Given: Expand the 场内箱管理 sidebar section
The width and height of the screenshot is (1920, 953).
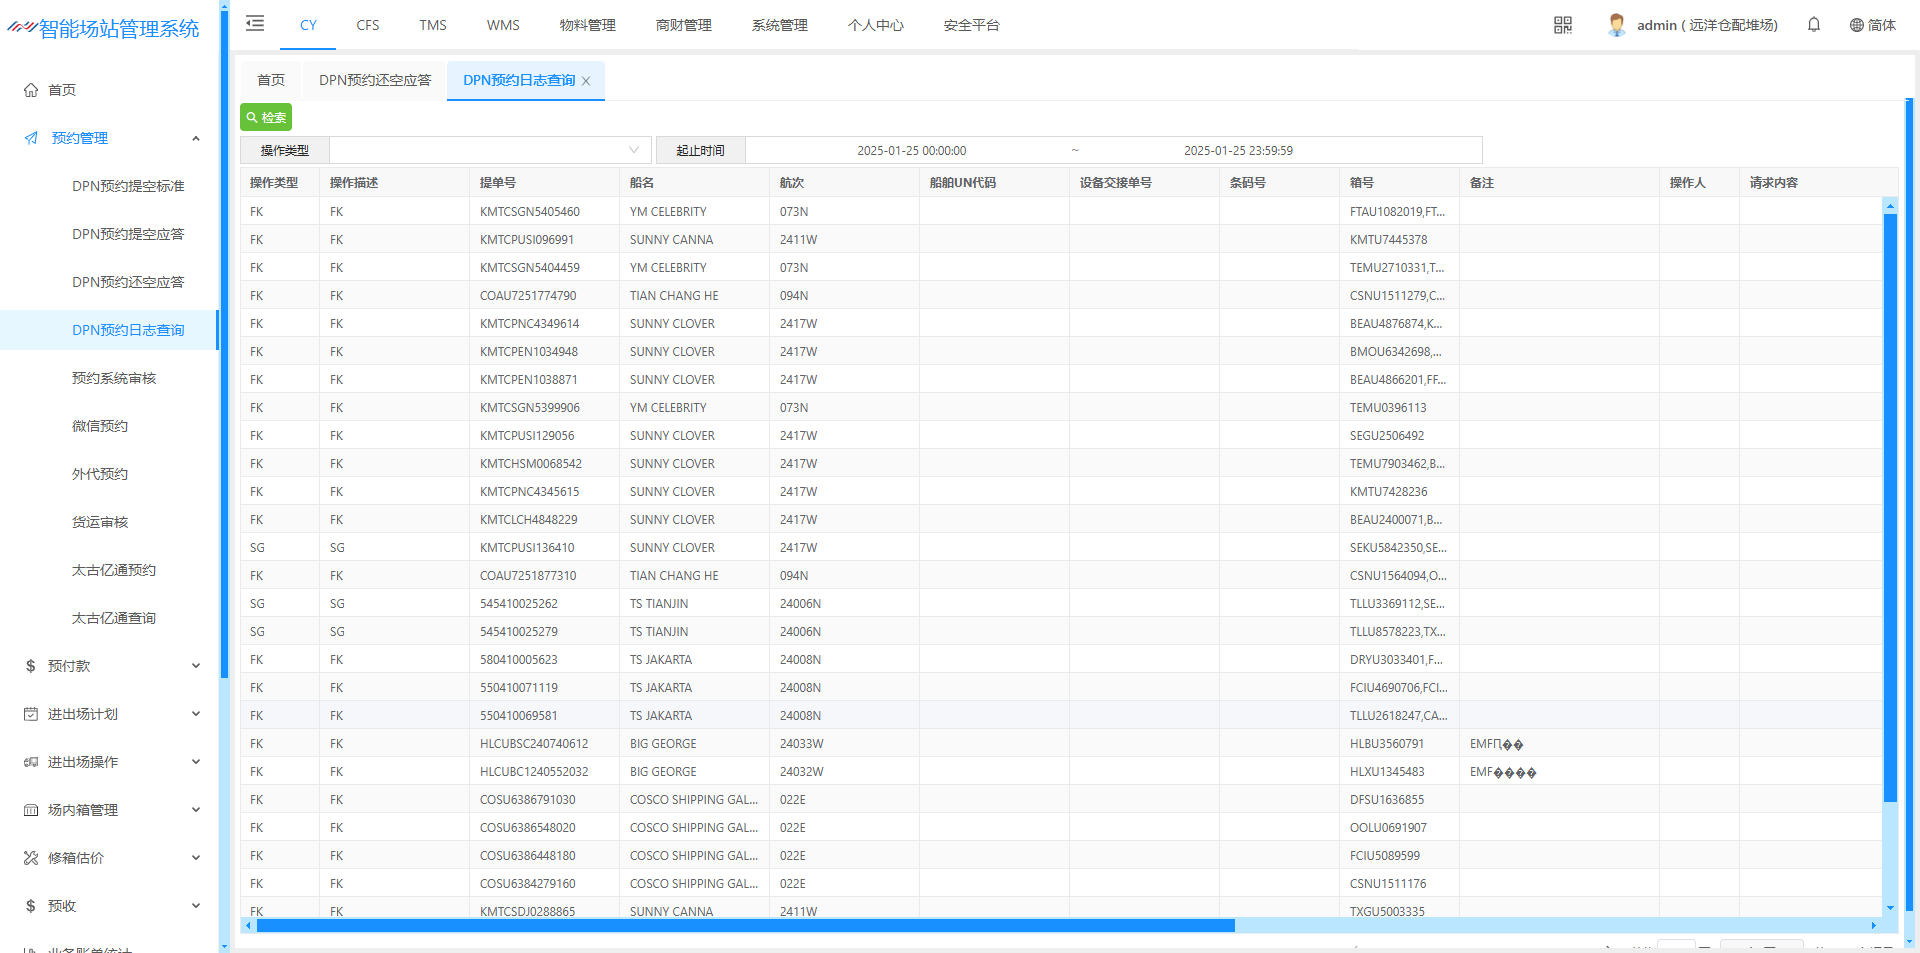Looking at the screenshot, I should pyautogui.click(x=196, y=810).
